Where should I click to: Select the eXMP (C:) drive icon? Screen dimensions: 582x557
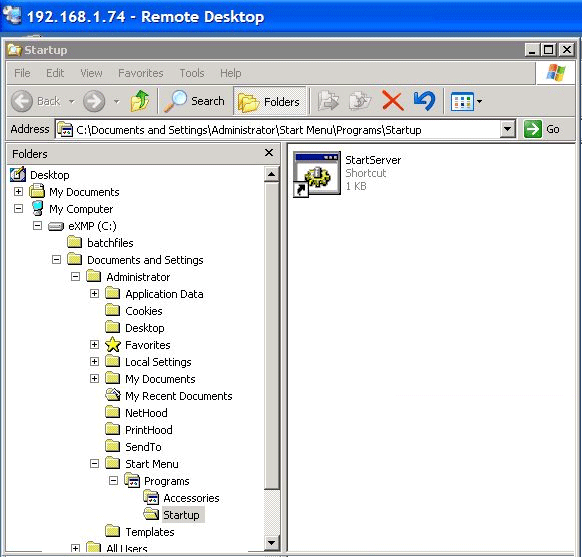[56, 226]
